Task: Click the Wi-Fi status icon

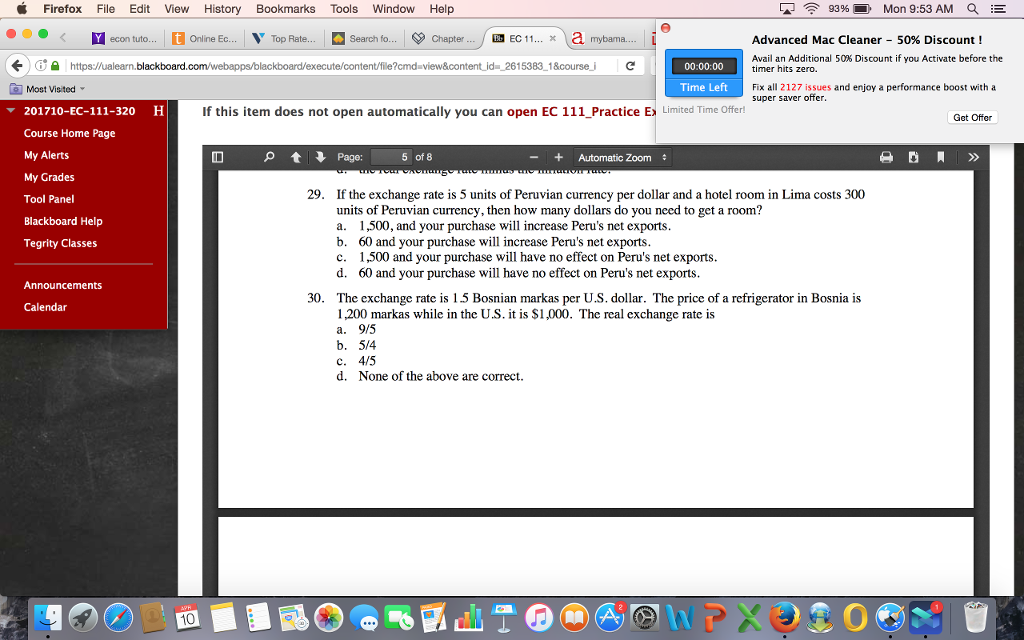Action: 811,9
